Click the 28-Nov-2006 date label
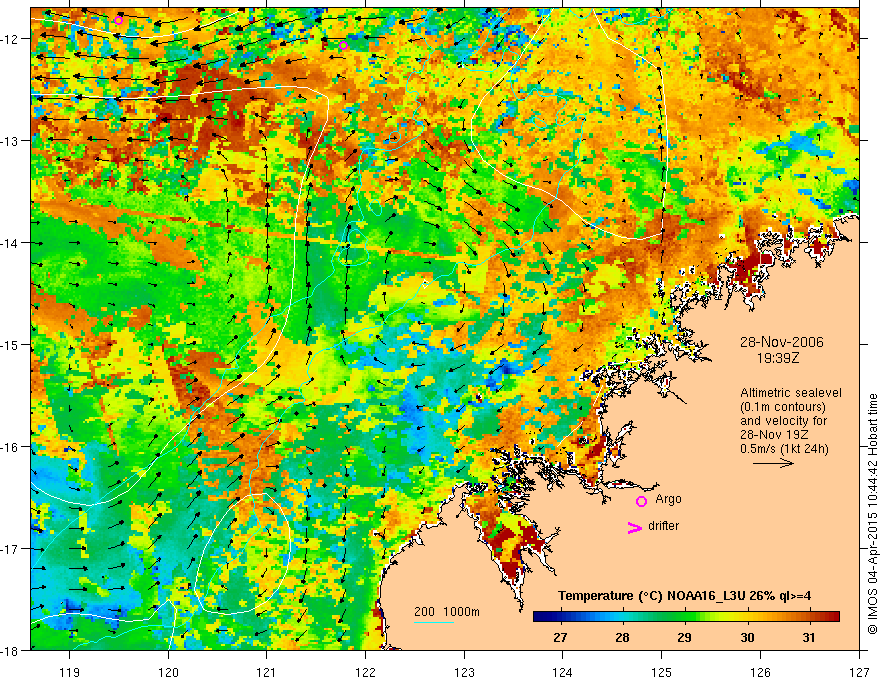The height and width of the screenshot is (680, 880). pos(781,342)
